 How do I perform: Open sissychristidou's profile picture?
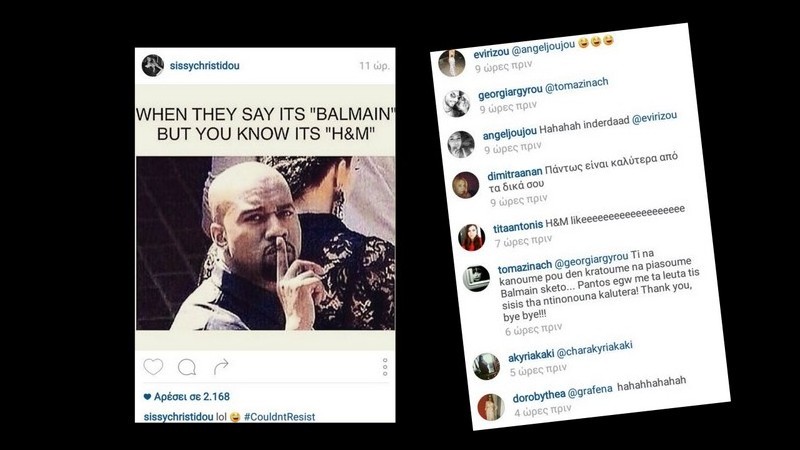[153, 65]
